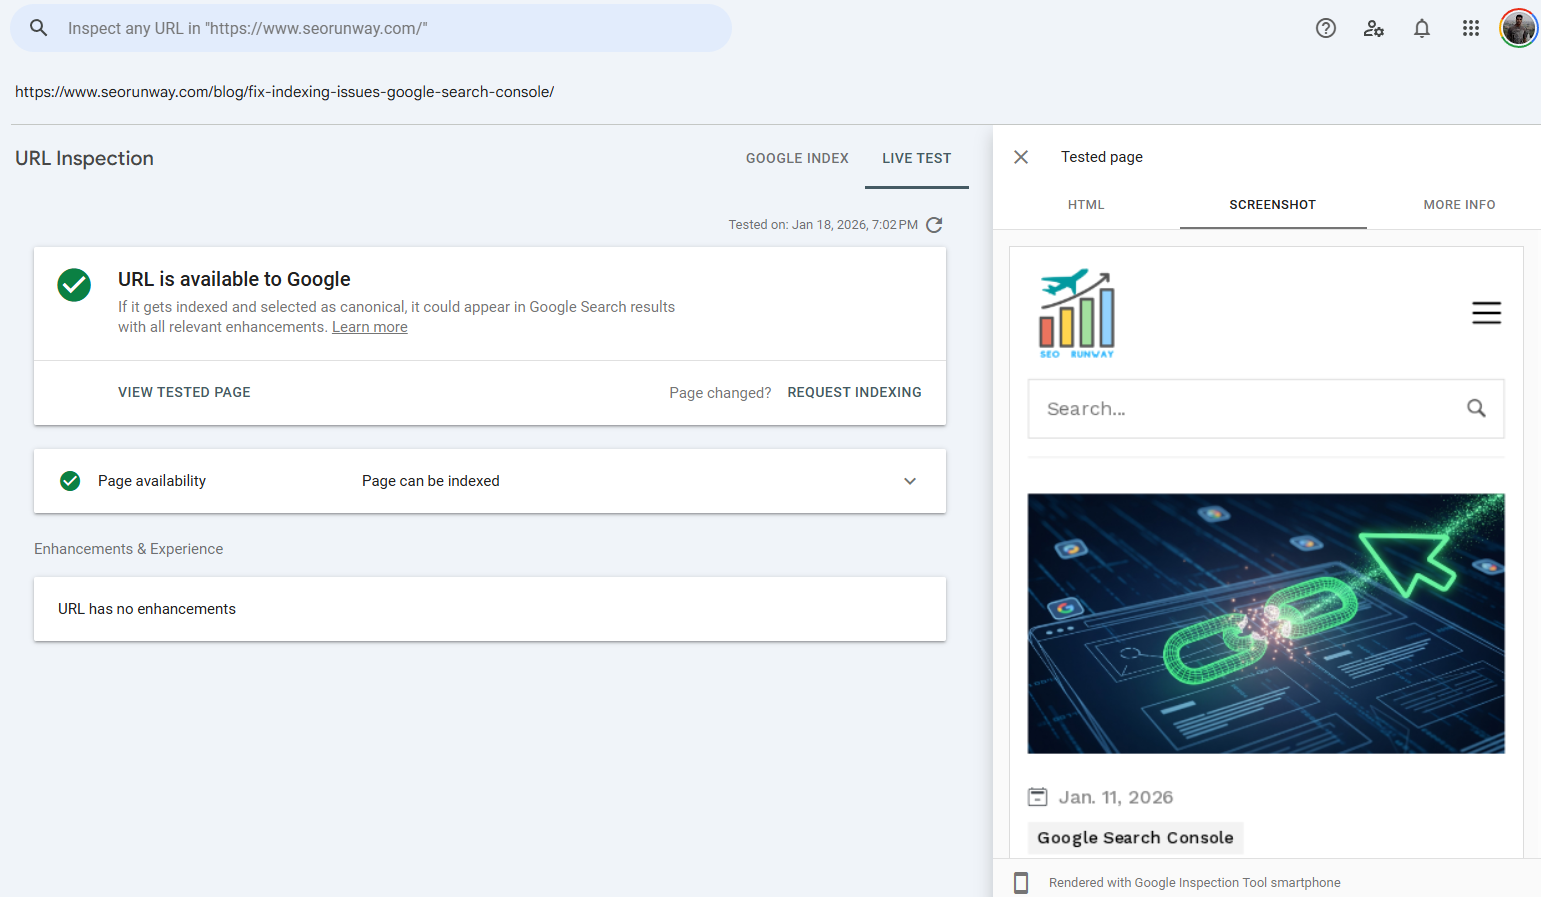Open your profile avatar
Image resolution: width=1541 pixels, height=897 pixels.
pos(1518,28)
